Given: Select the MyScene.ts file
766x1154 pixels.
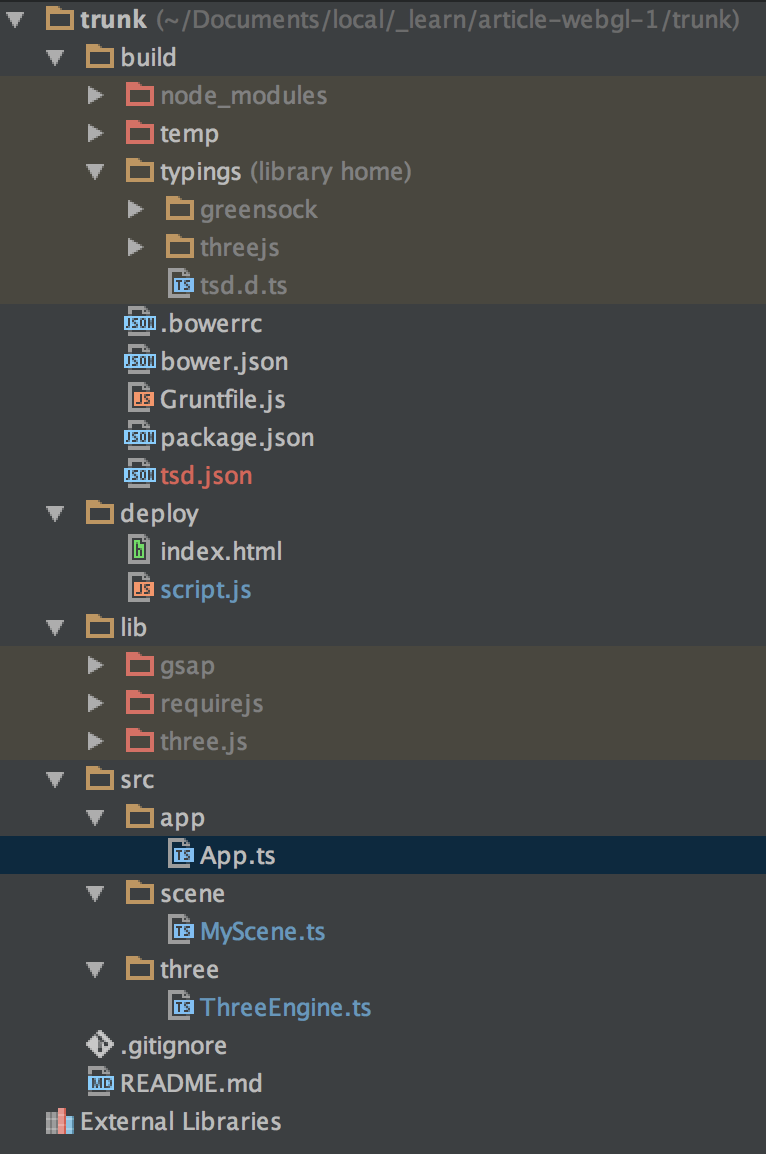Looking at the screenshot, I should [x=262, y=931].
